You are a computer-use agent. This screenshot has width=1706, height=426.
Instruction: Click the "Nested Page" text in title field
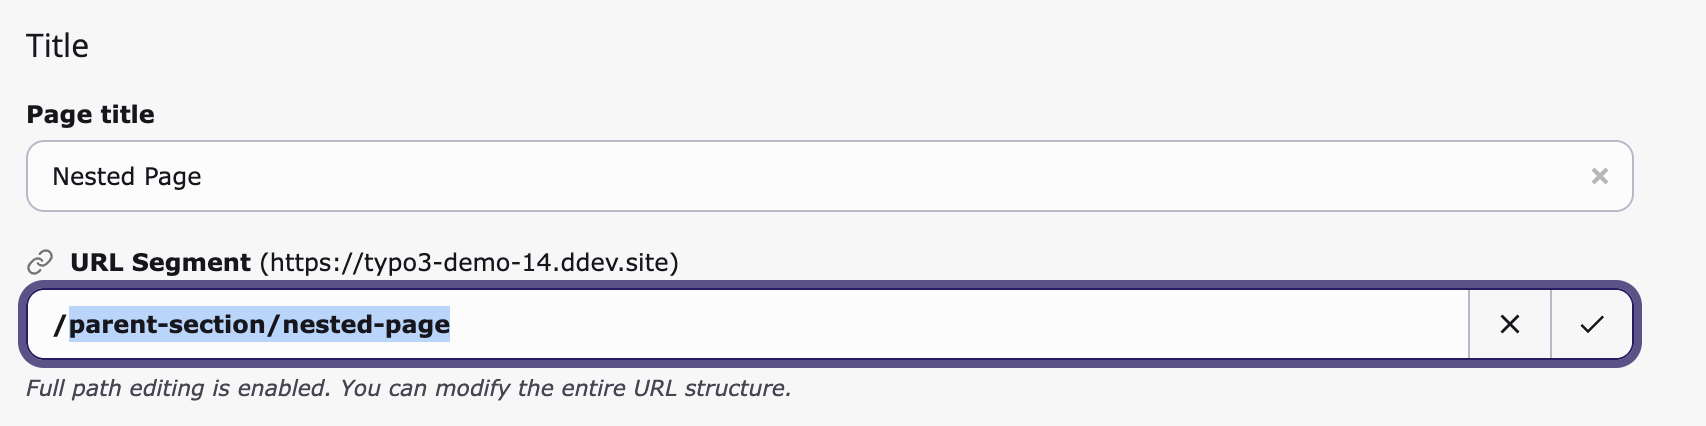[x=127, y=177]
